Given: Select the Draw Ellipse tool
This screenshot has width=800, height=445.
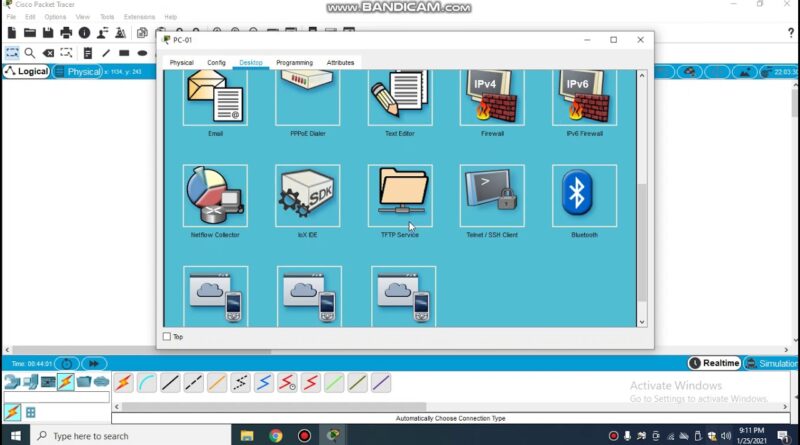Looking at the screenshot, I should click(x=142, y=53).
